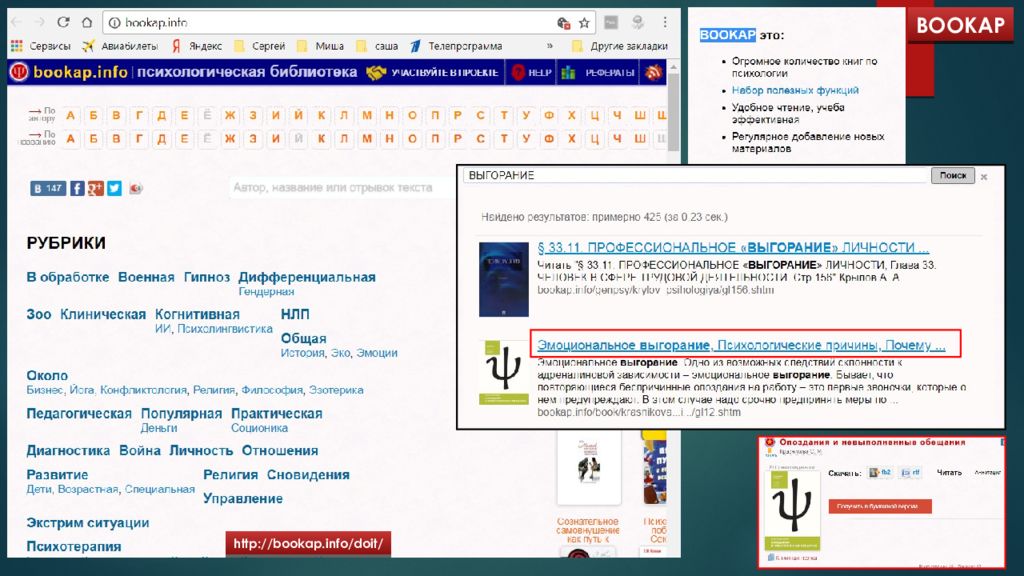Image resolution: width=1024 pixels, height=576 pixels.
Task: Click red paper-version order button
Action: (880, 506)
